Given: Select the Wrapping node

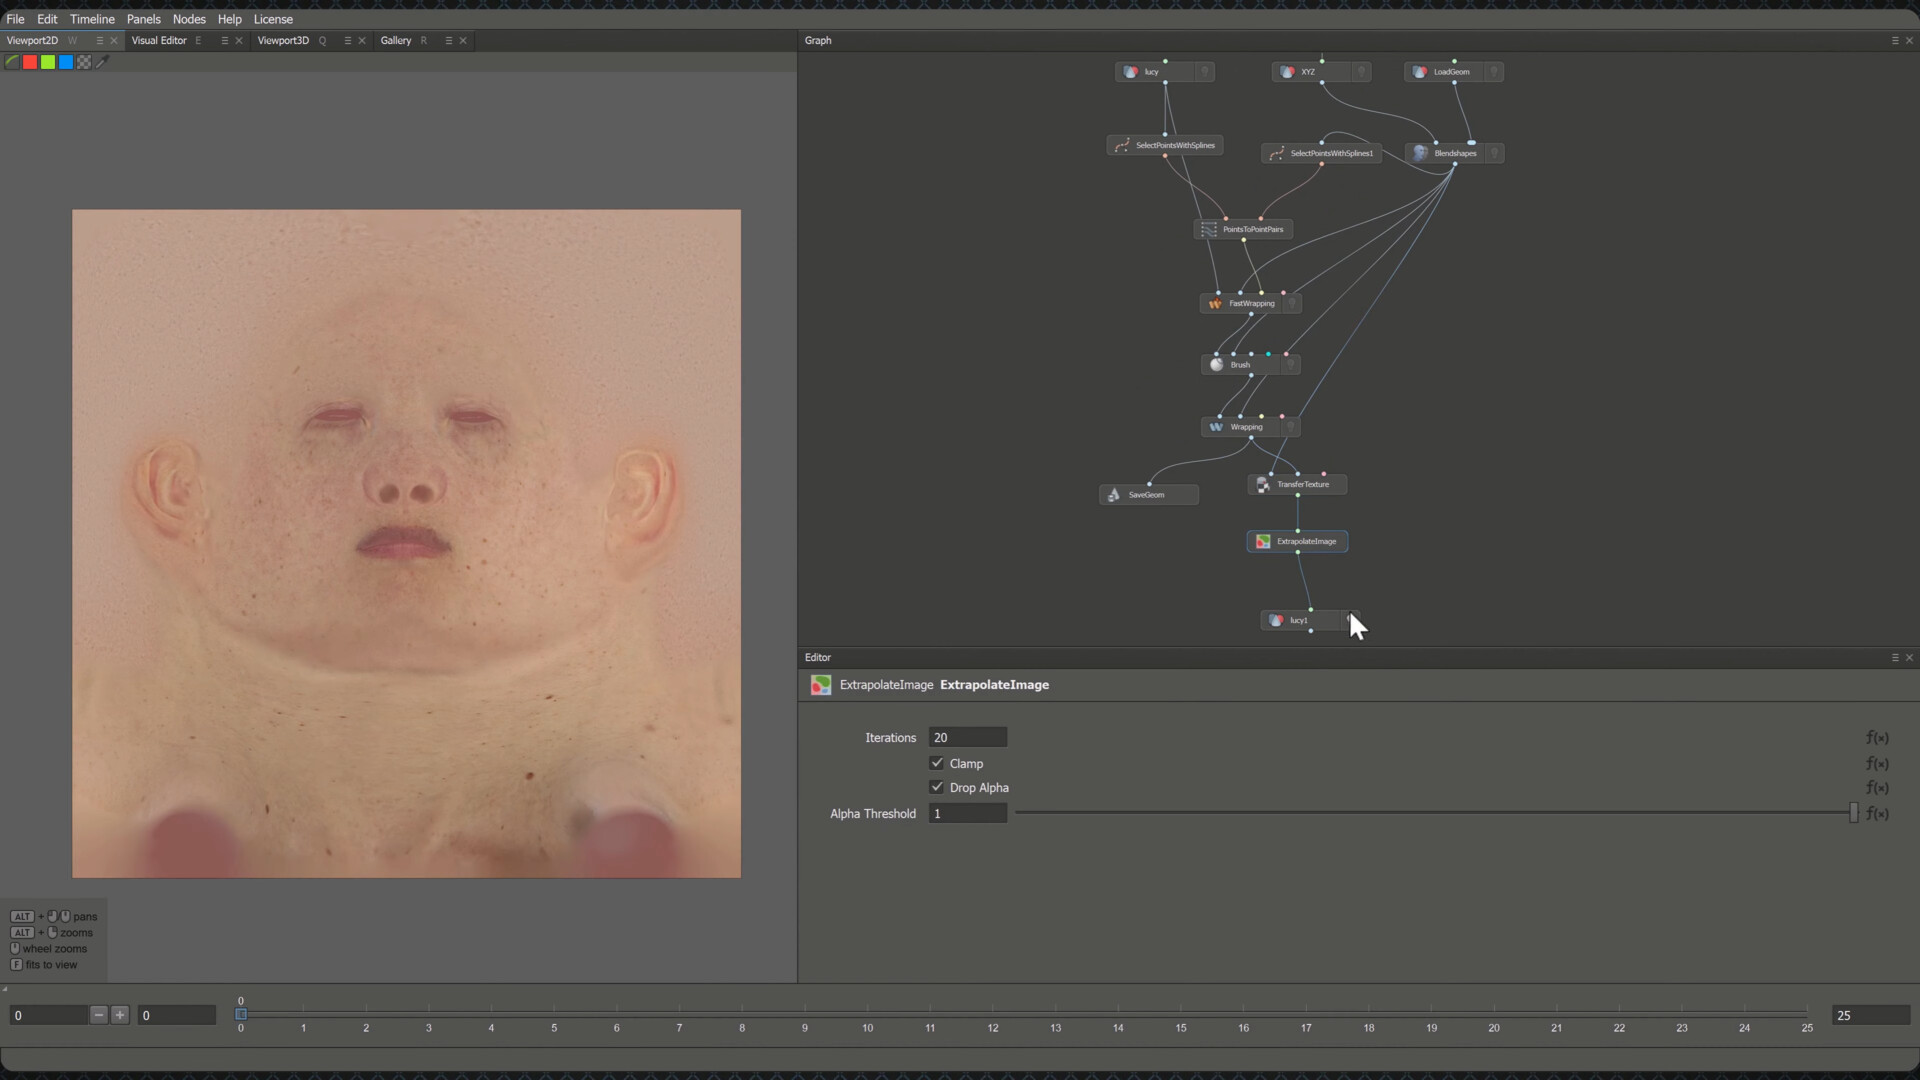Looking at the screenshot, I should 1246,426.
